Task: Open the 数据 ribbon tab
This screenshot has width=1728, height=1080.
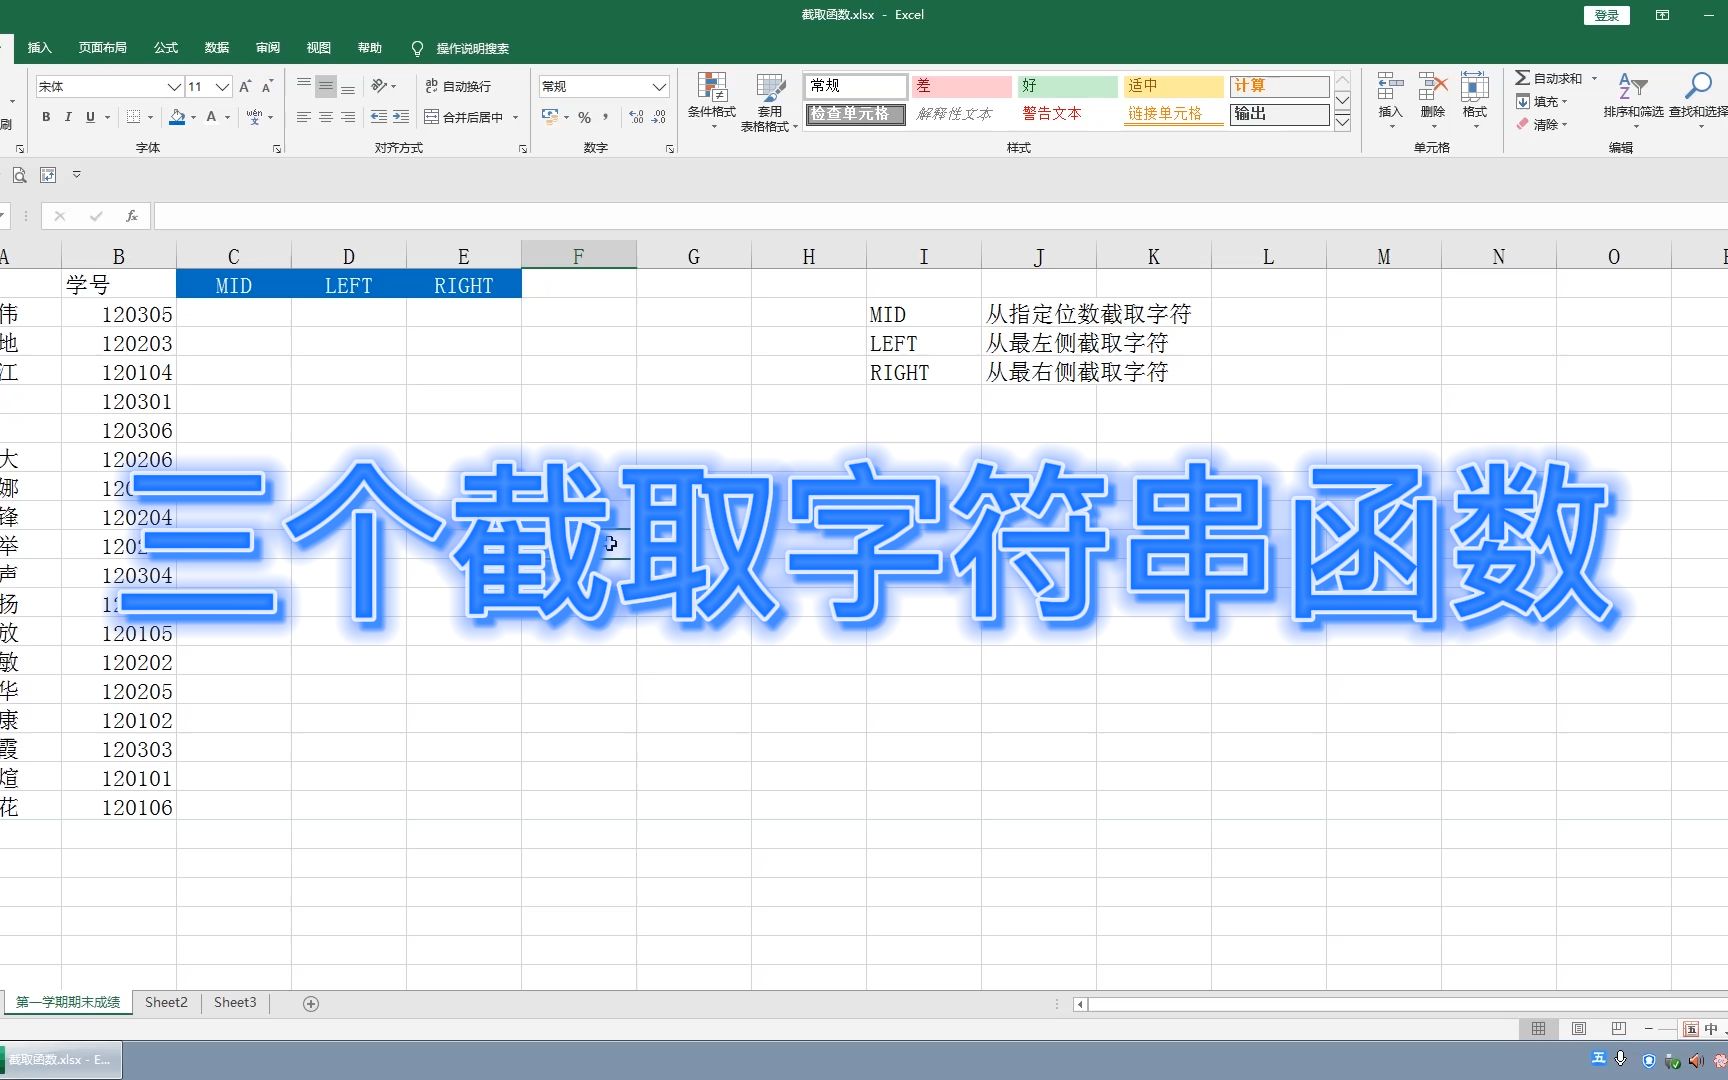Action: (217, 48)
